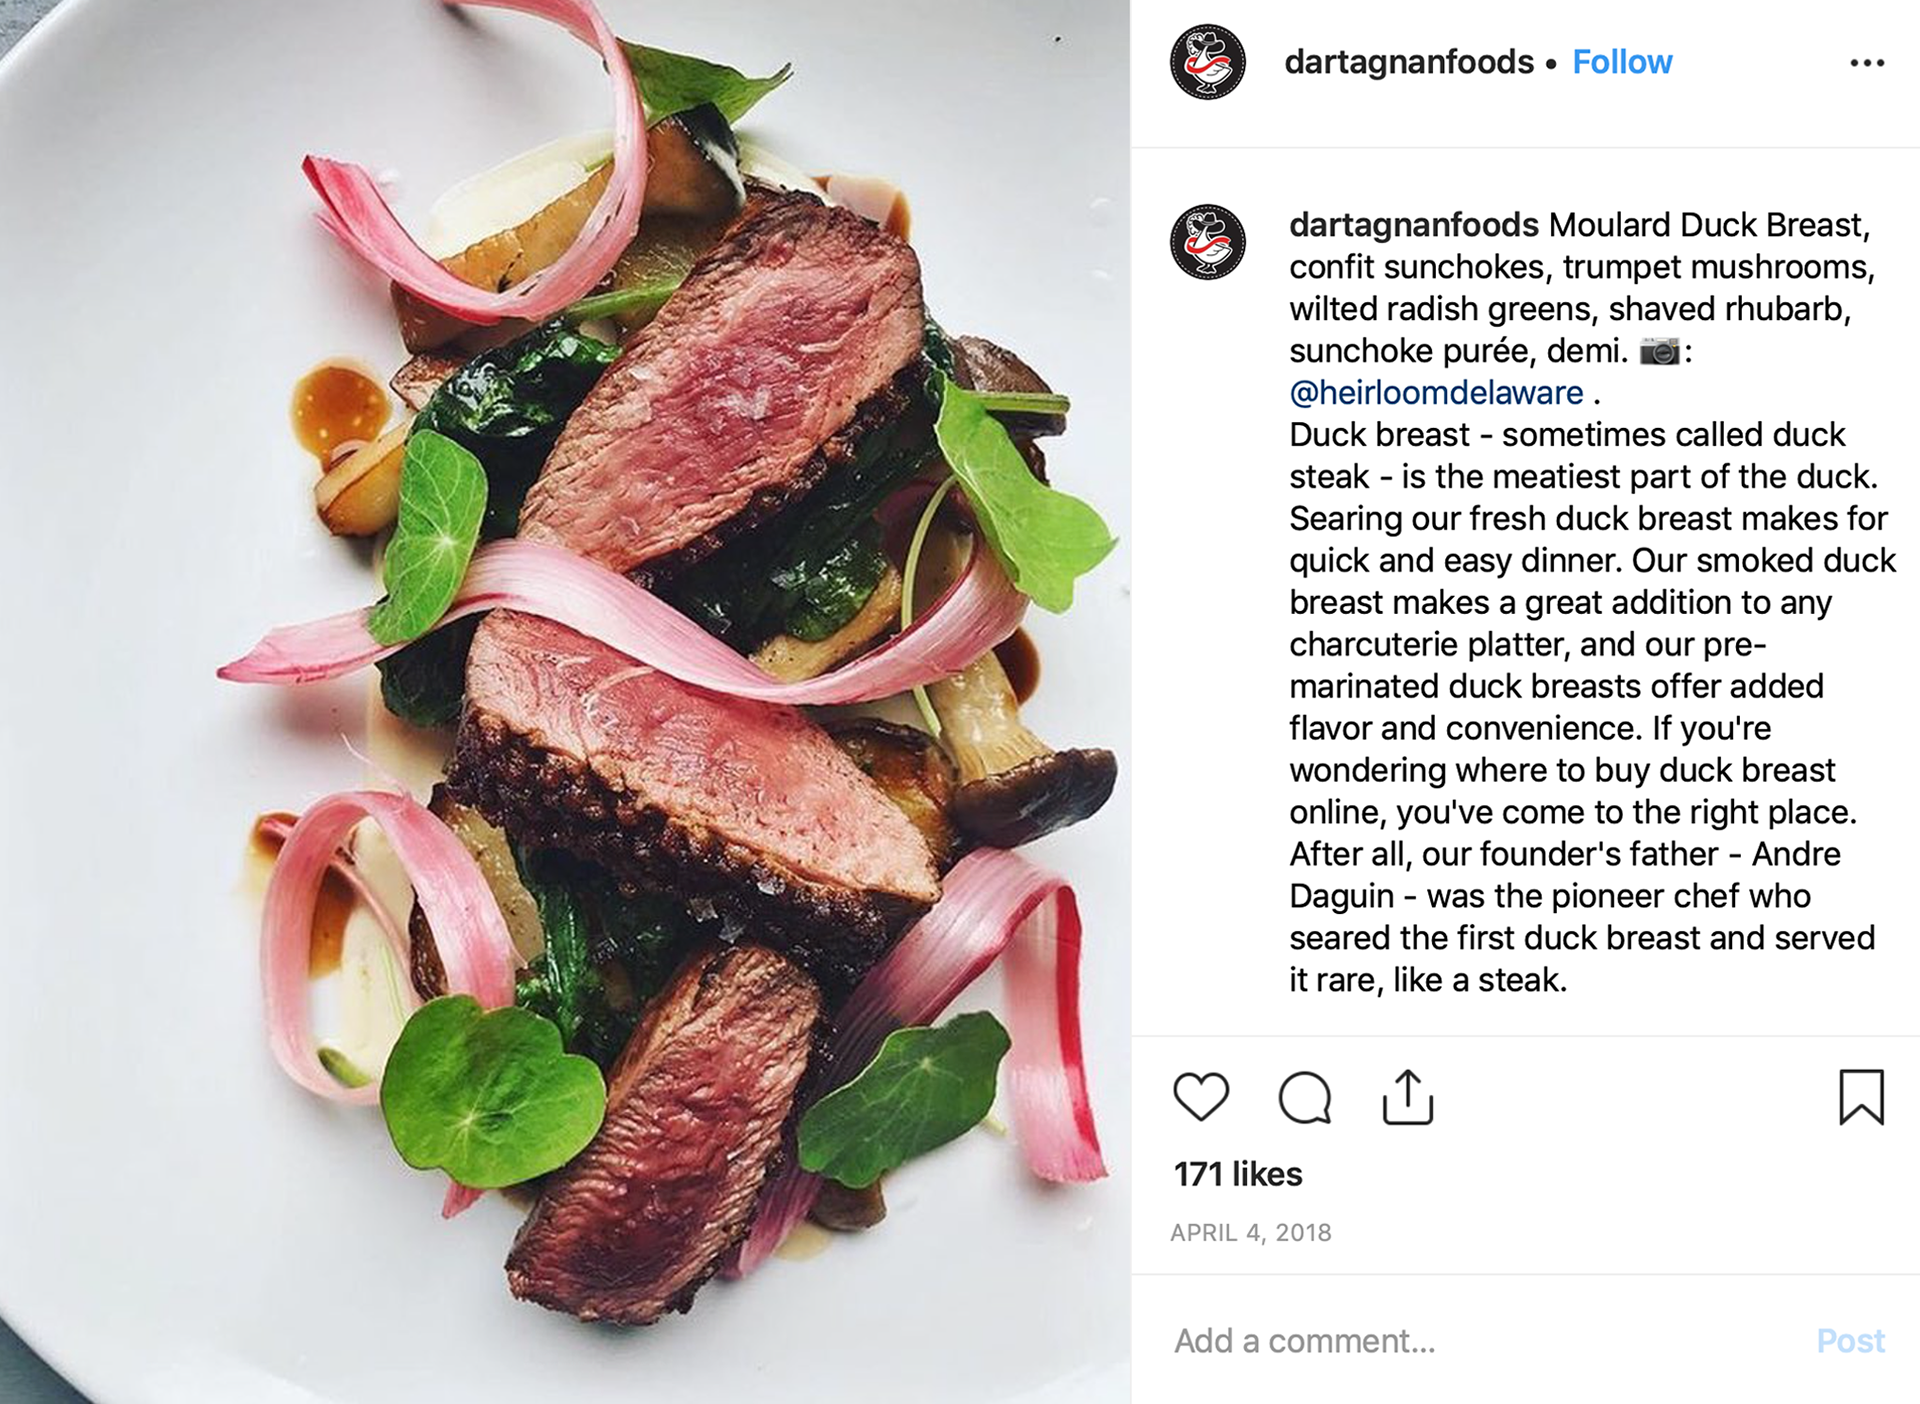Open the dartagnanfoods username in the caption
The width and height of the screenshot is (1920, 1404).
pyautogui.click(x=1413, y=225)
